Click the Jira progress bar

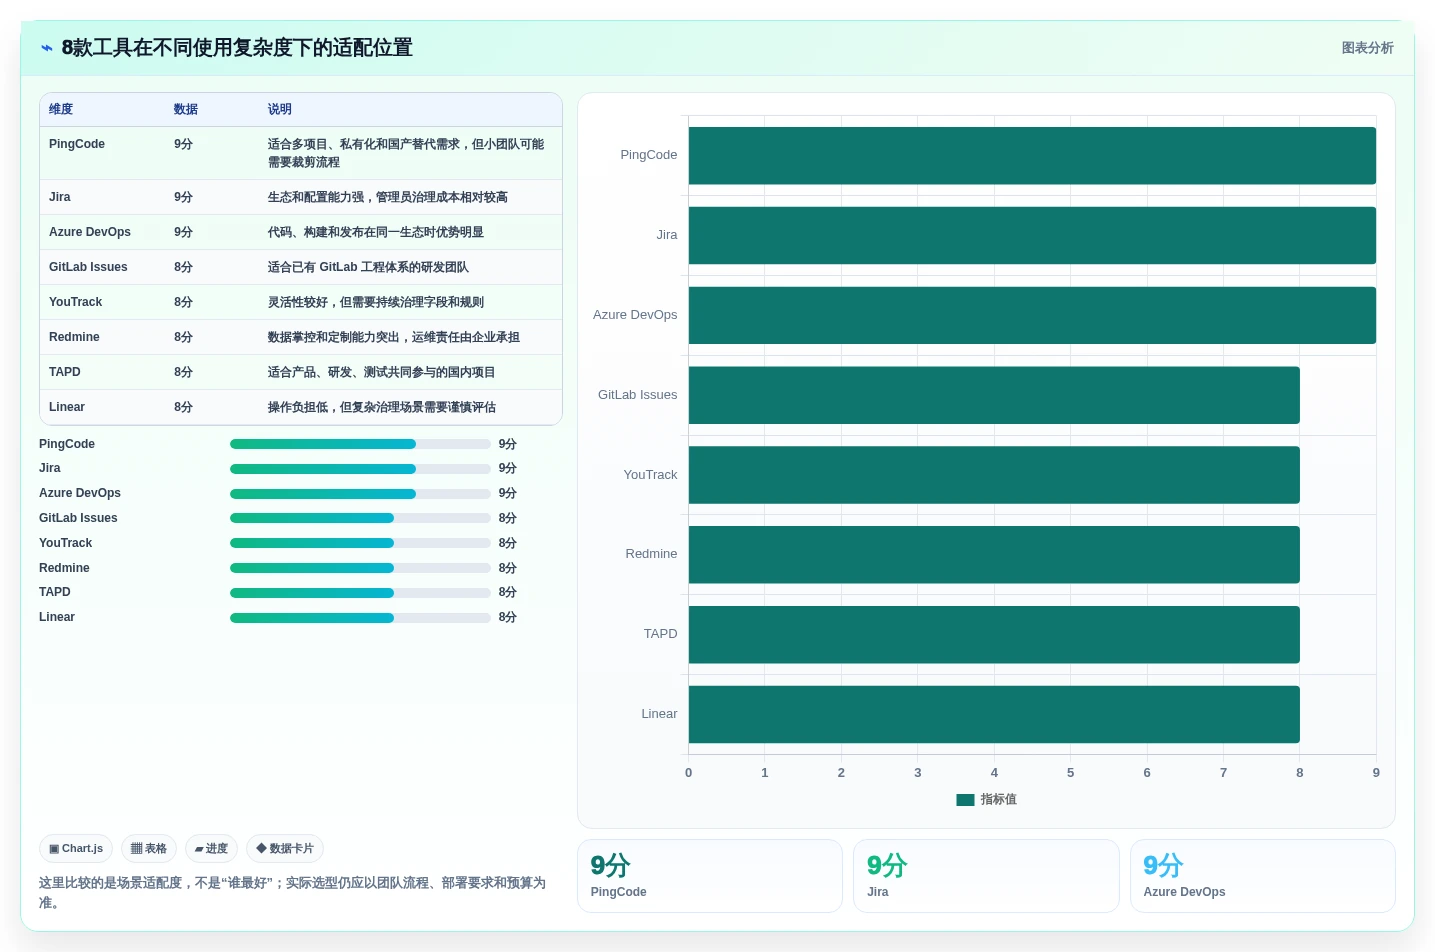coord(360,469)
